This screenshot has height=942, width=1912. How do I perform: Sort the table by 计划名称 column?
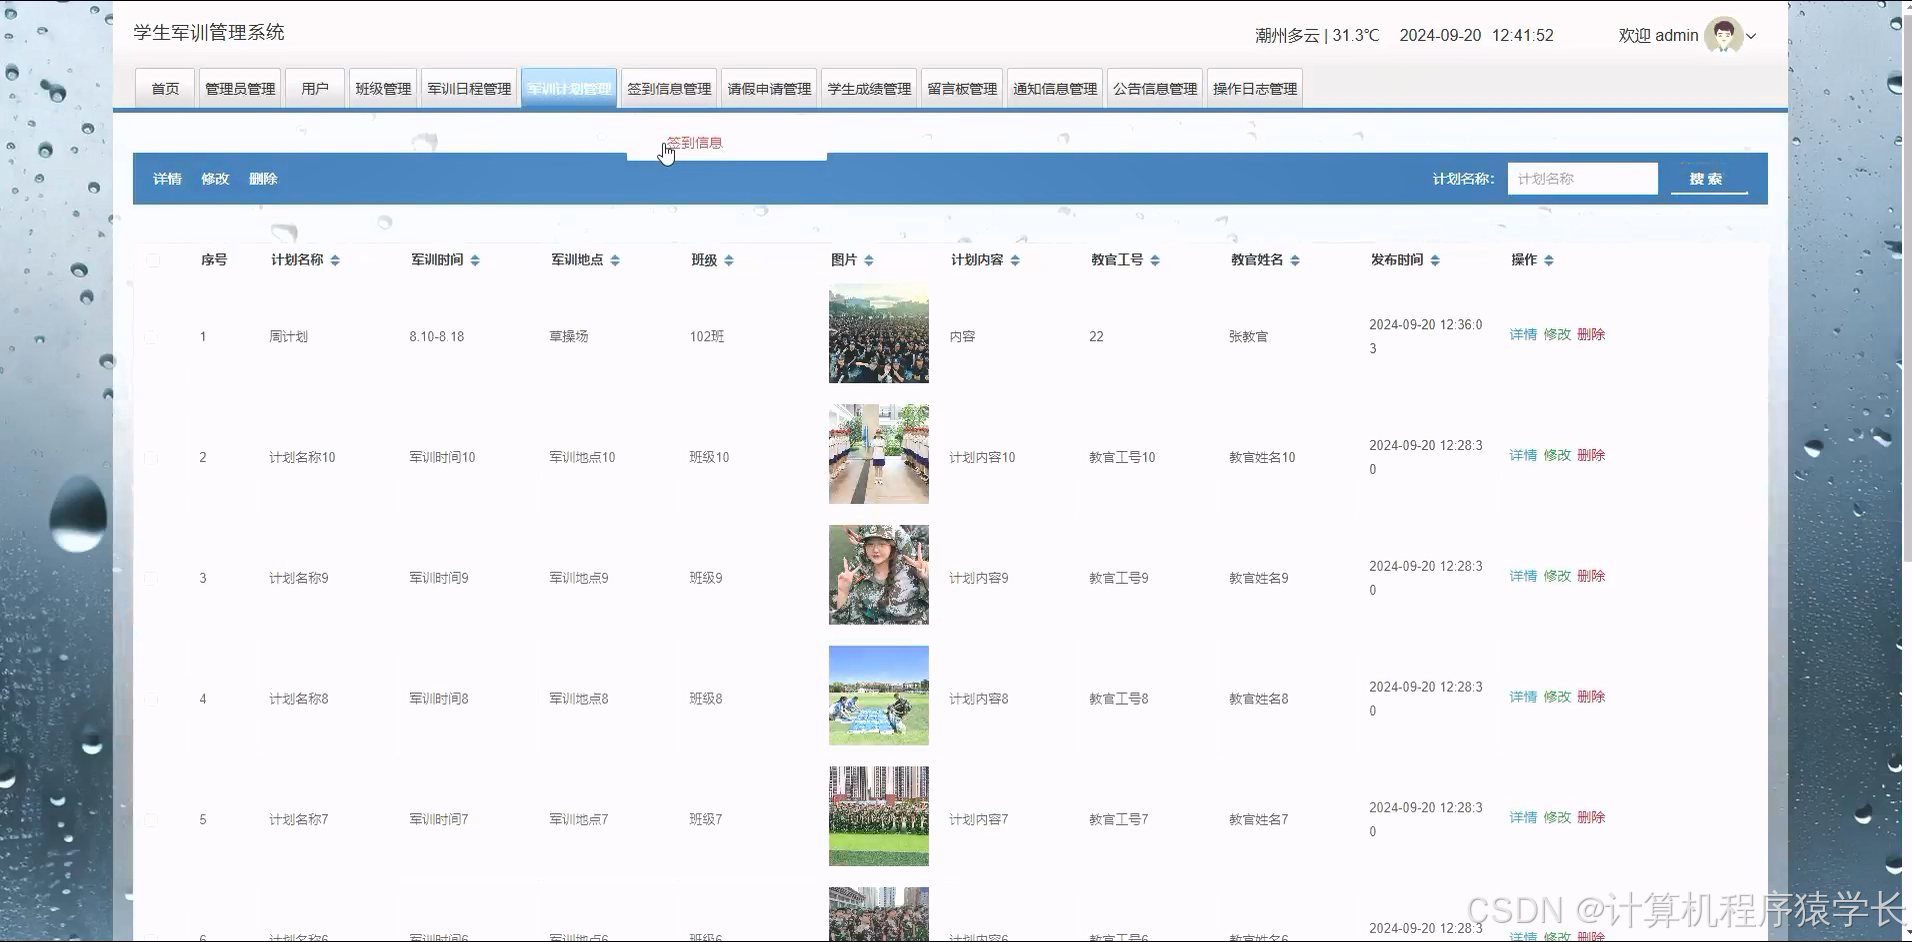335,260
